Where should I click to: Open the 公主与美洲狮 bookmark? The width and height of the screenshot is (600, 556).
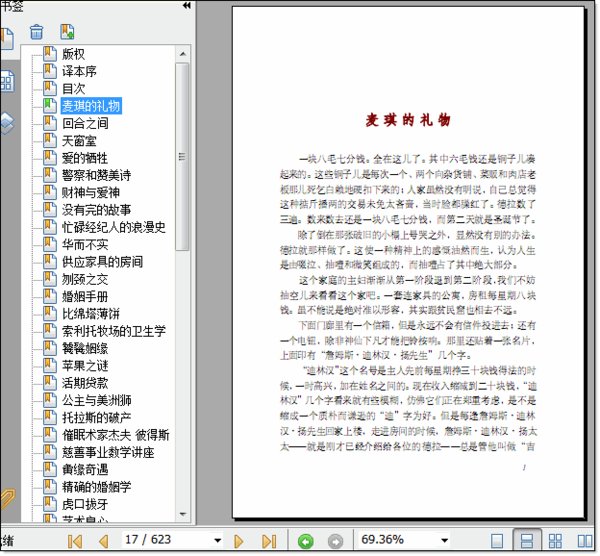96,401
